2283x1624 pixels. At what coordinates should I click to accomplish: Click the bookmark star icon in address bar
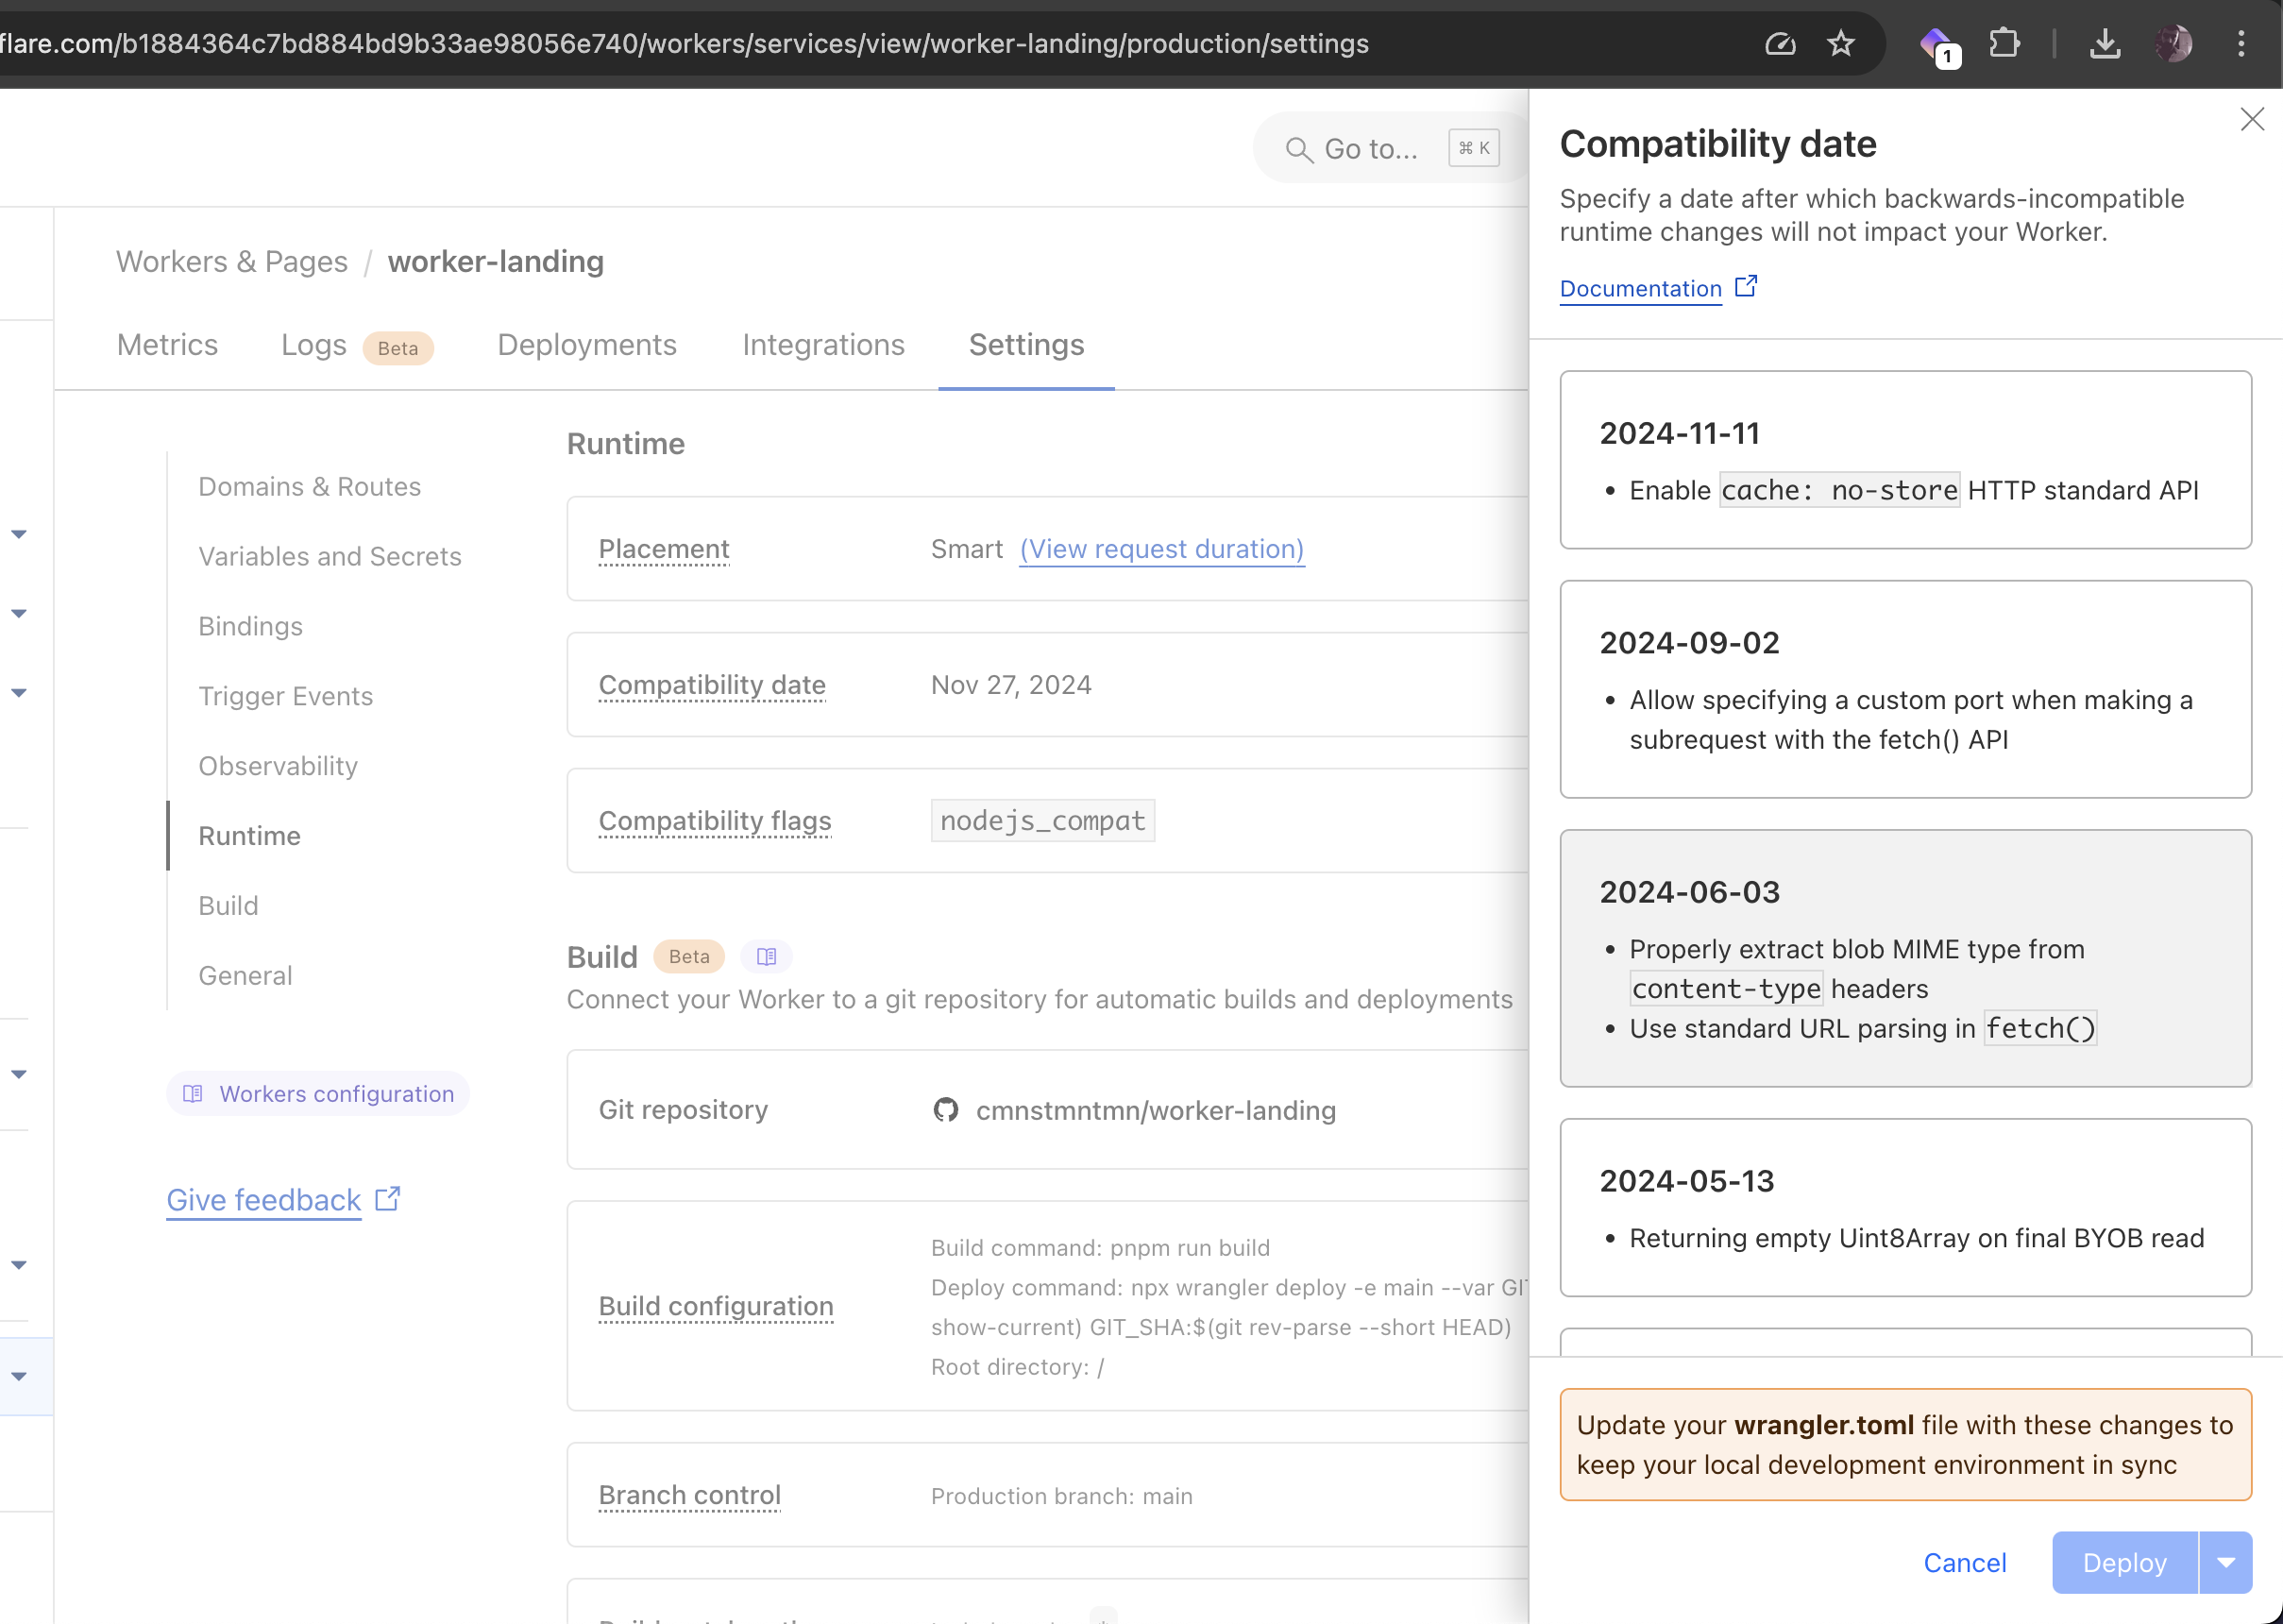[1840, 44]
